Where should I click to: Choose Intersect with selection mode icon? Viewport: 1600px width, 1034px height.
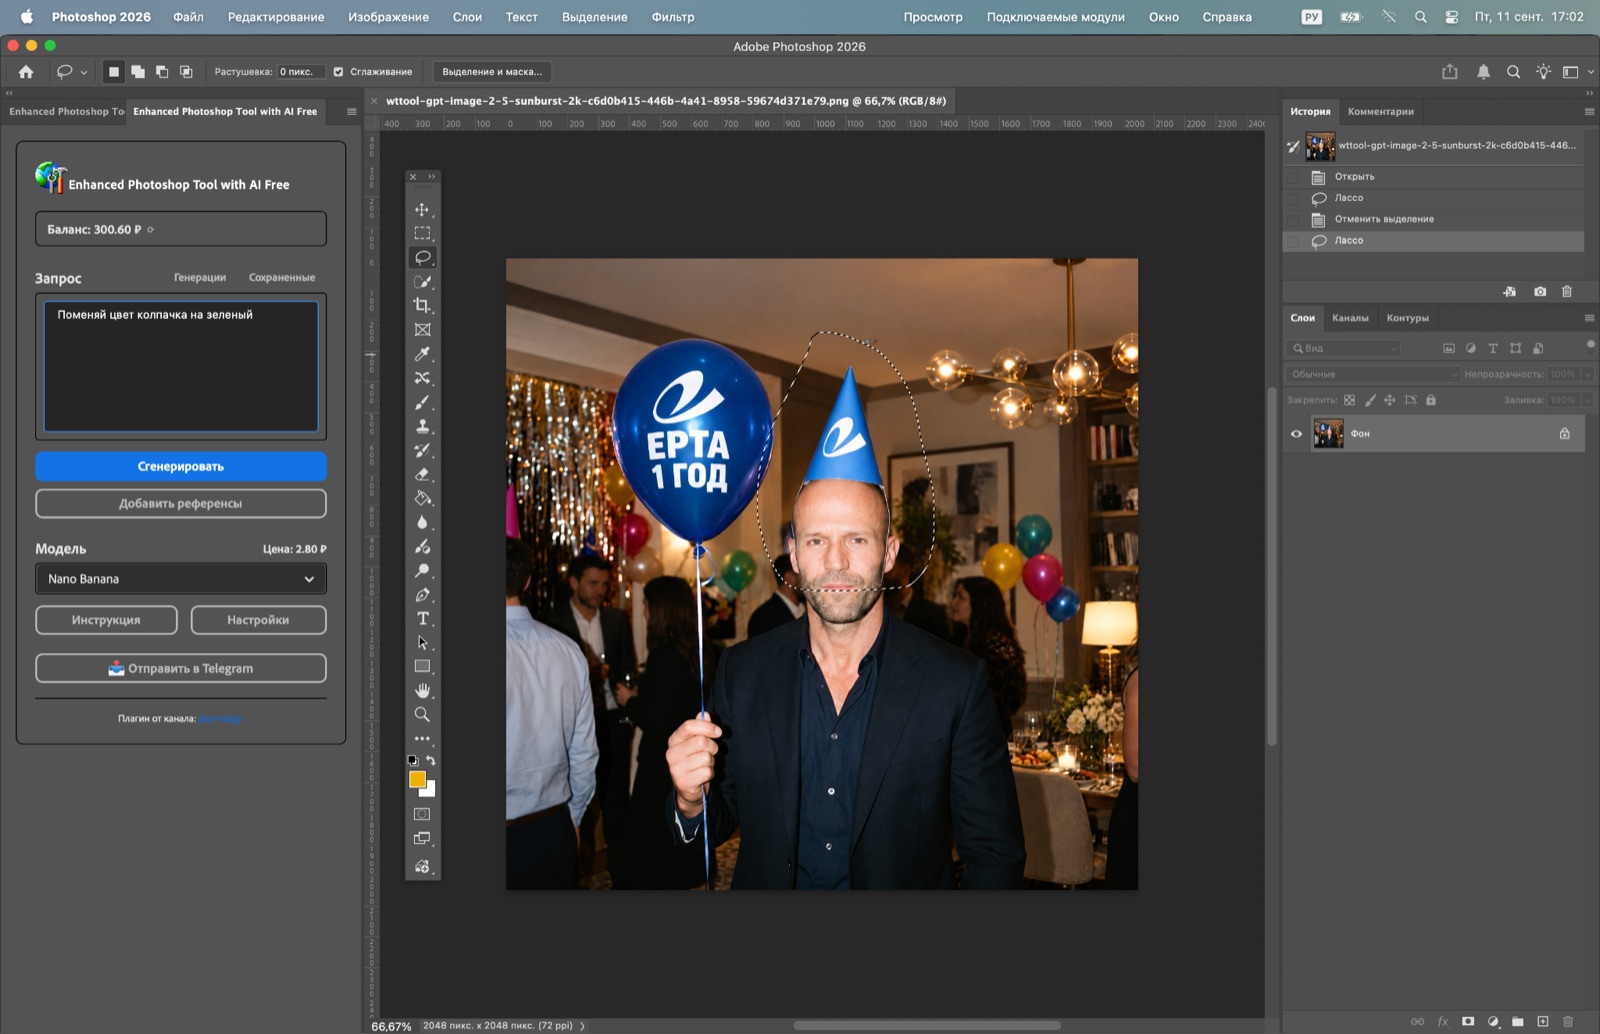click(x=186, y=72)
